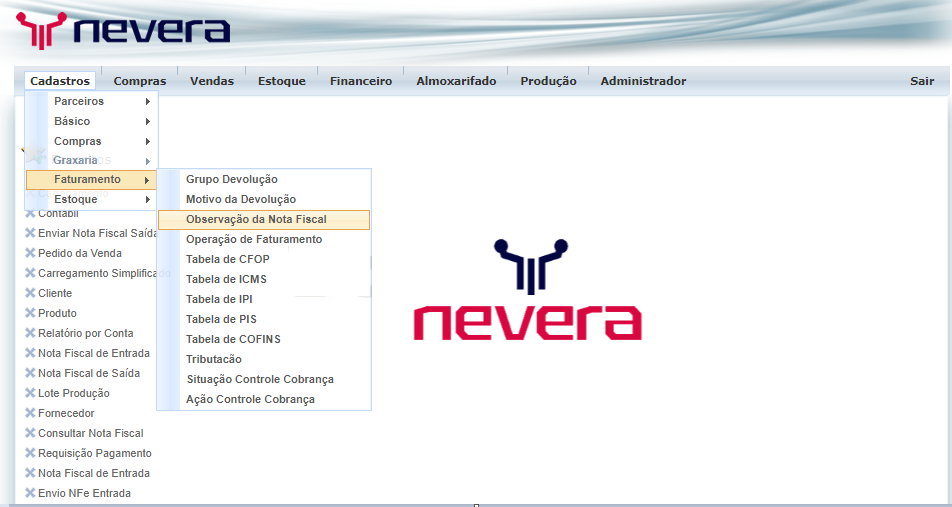952x507 pixels.
Task: Open the Consultar Nota Fiscal link
Action: [90, 434]
